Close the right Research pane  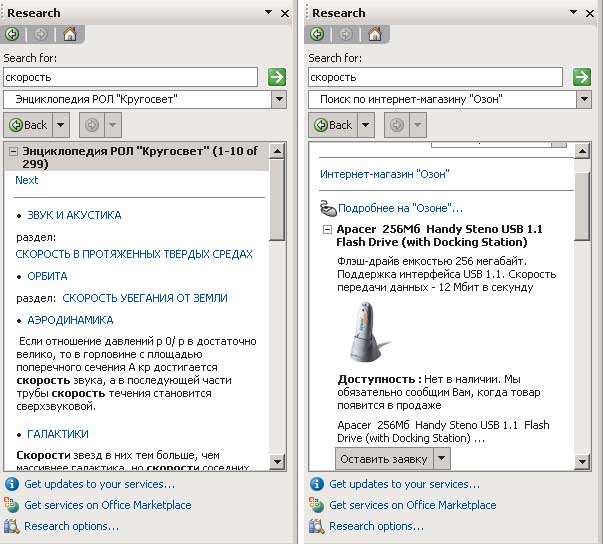click(x=590, y=13)
